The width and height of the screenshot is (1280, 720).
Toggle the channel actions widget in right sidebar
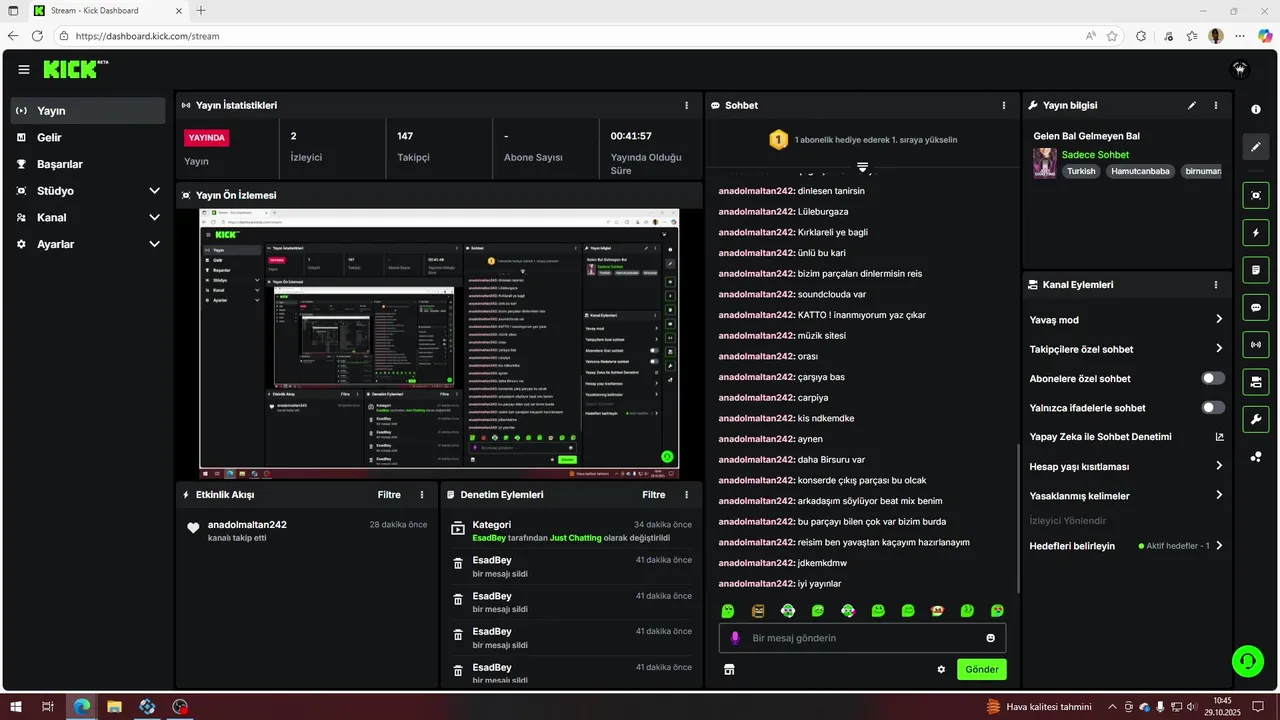(1256, 381)
